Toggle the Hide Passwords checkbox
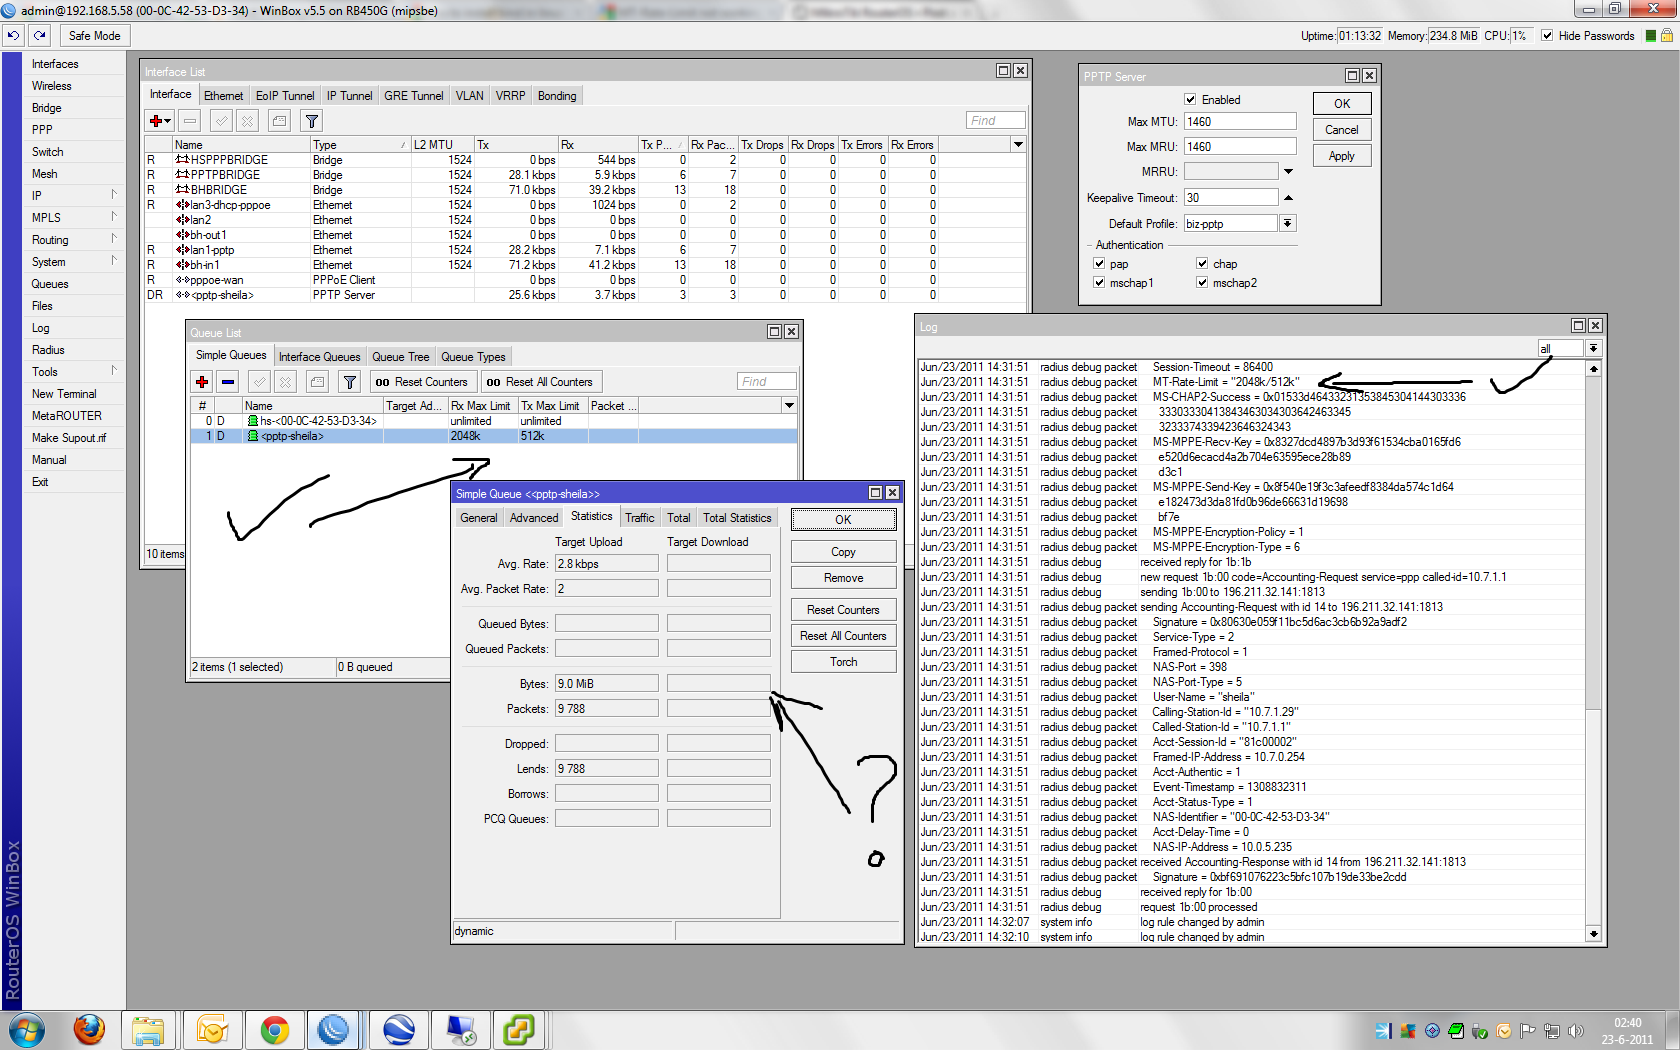Viewport: 1680px width, 1050px height. coord(1547,36)
